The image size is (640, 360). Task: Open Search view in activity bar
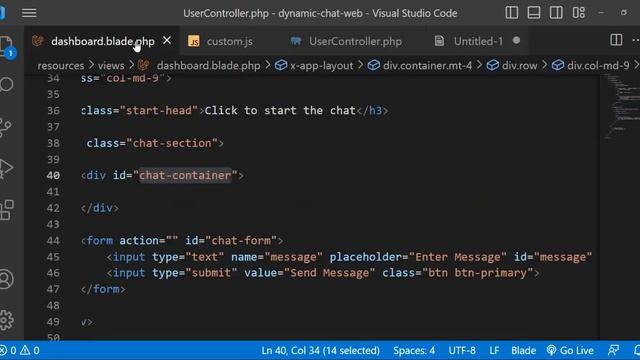[7, 84]
